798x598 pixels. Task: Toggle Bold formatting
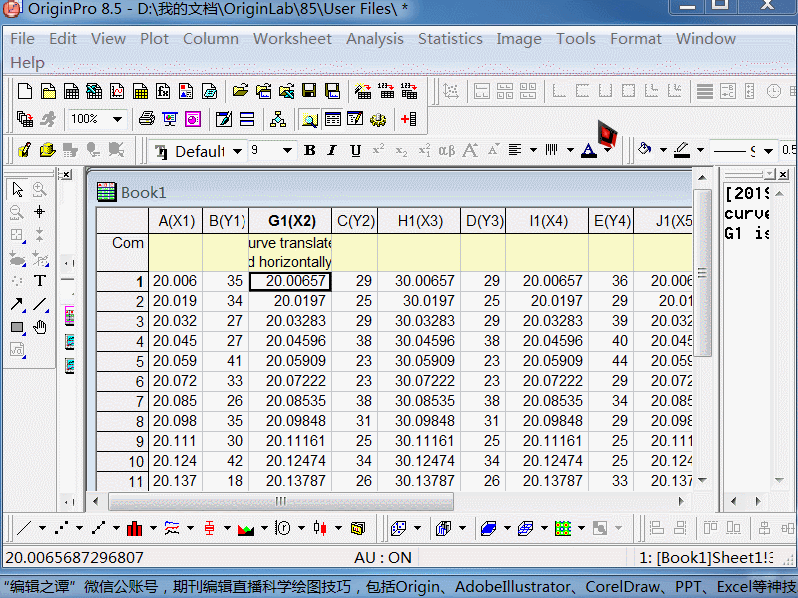coord(309,151)
